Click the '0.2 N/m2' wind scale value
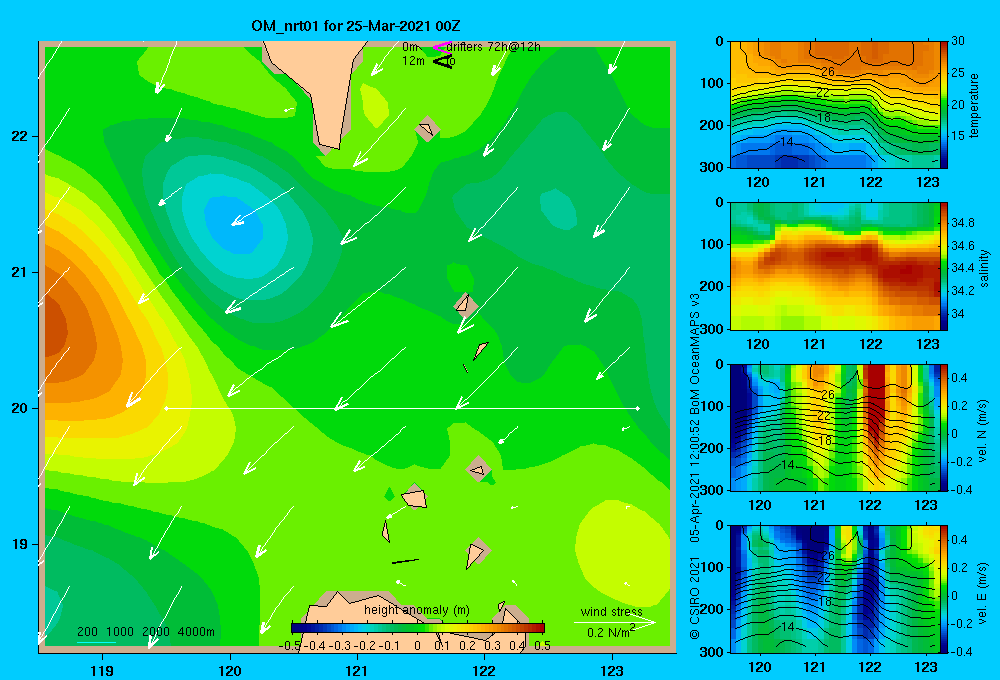The height and width of the screenshot is (680, 1000). tap(610, 632)
